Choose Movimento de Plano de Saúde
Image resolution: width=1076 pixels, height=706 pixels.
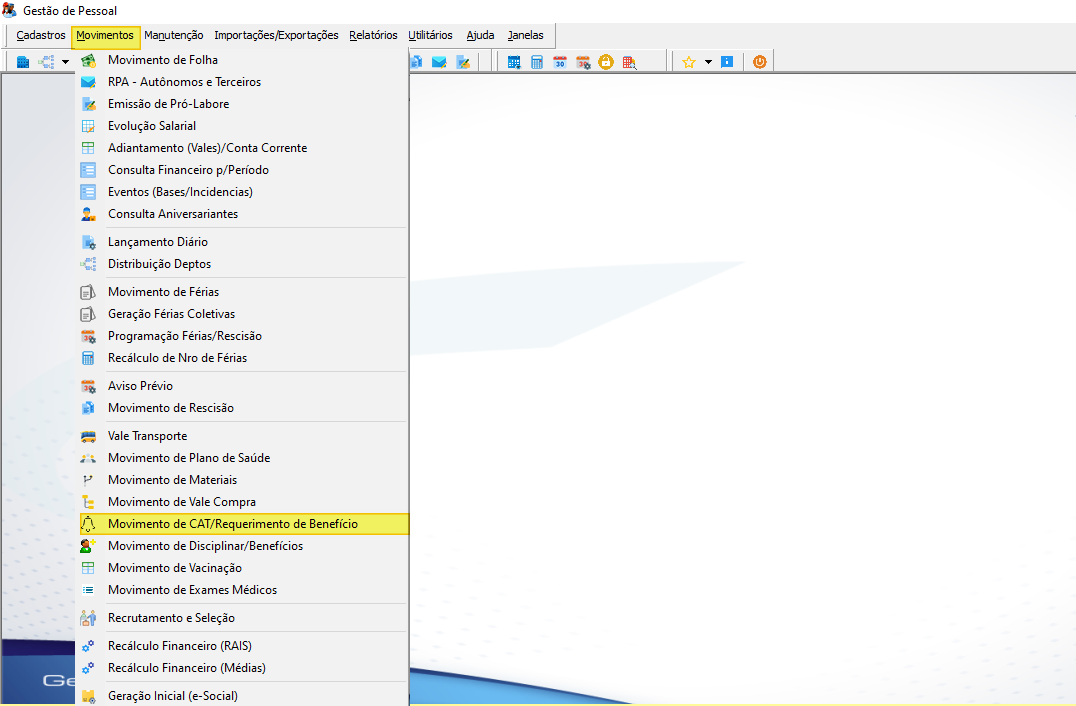243,458
